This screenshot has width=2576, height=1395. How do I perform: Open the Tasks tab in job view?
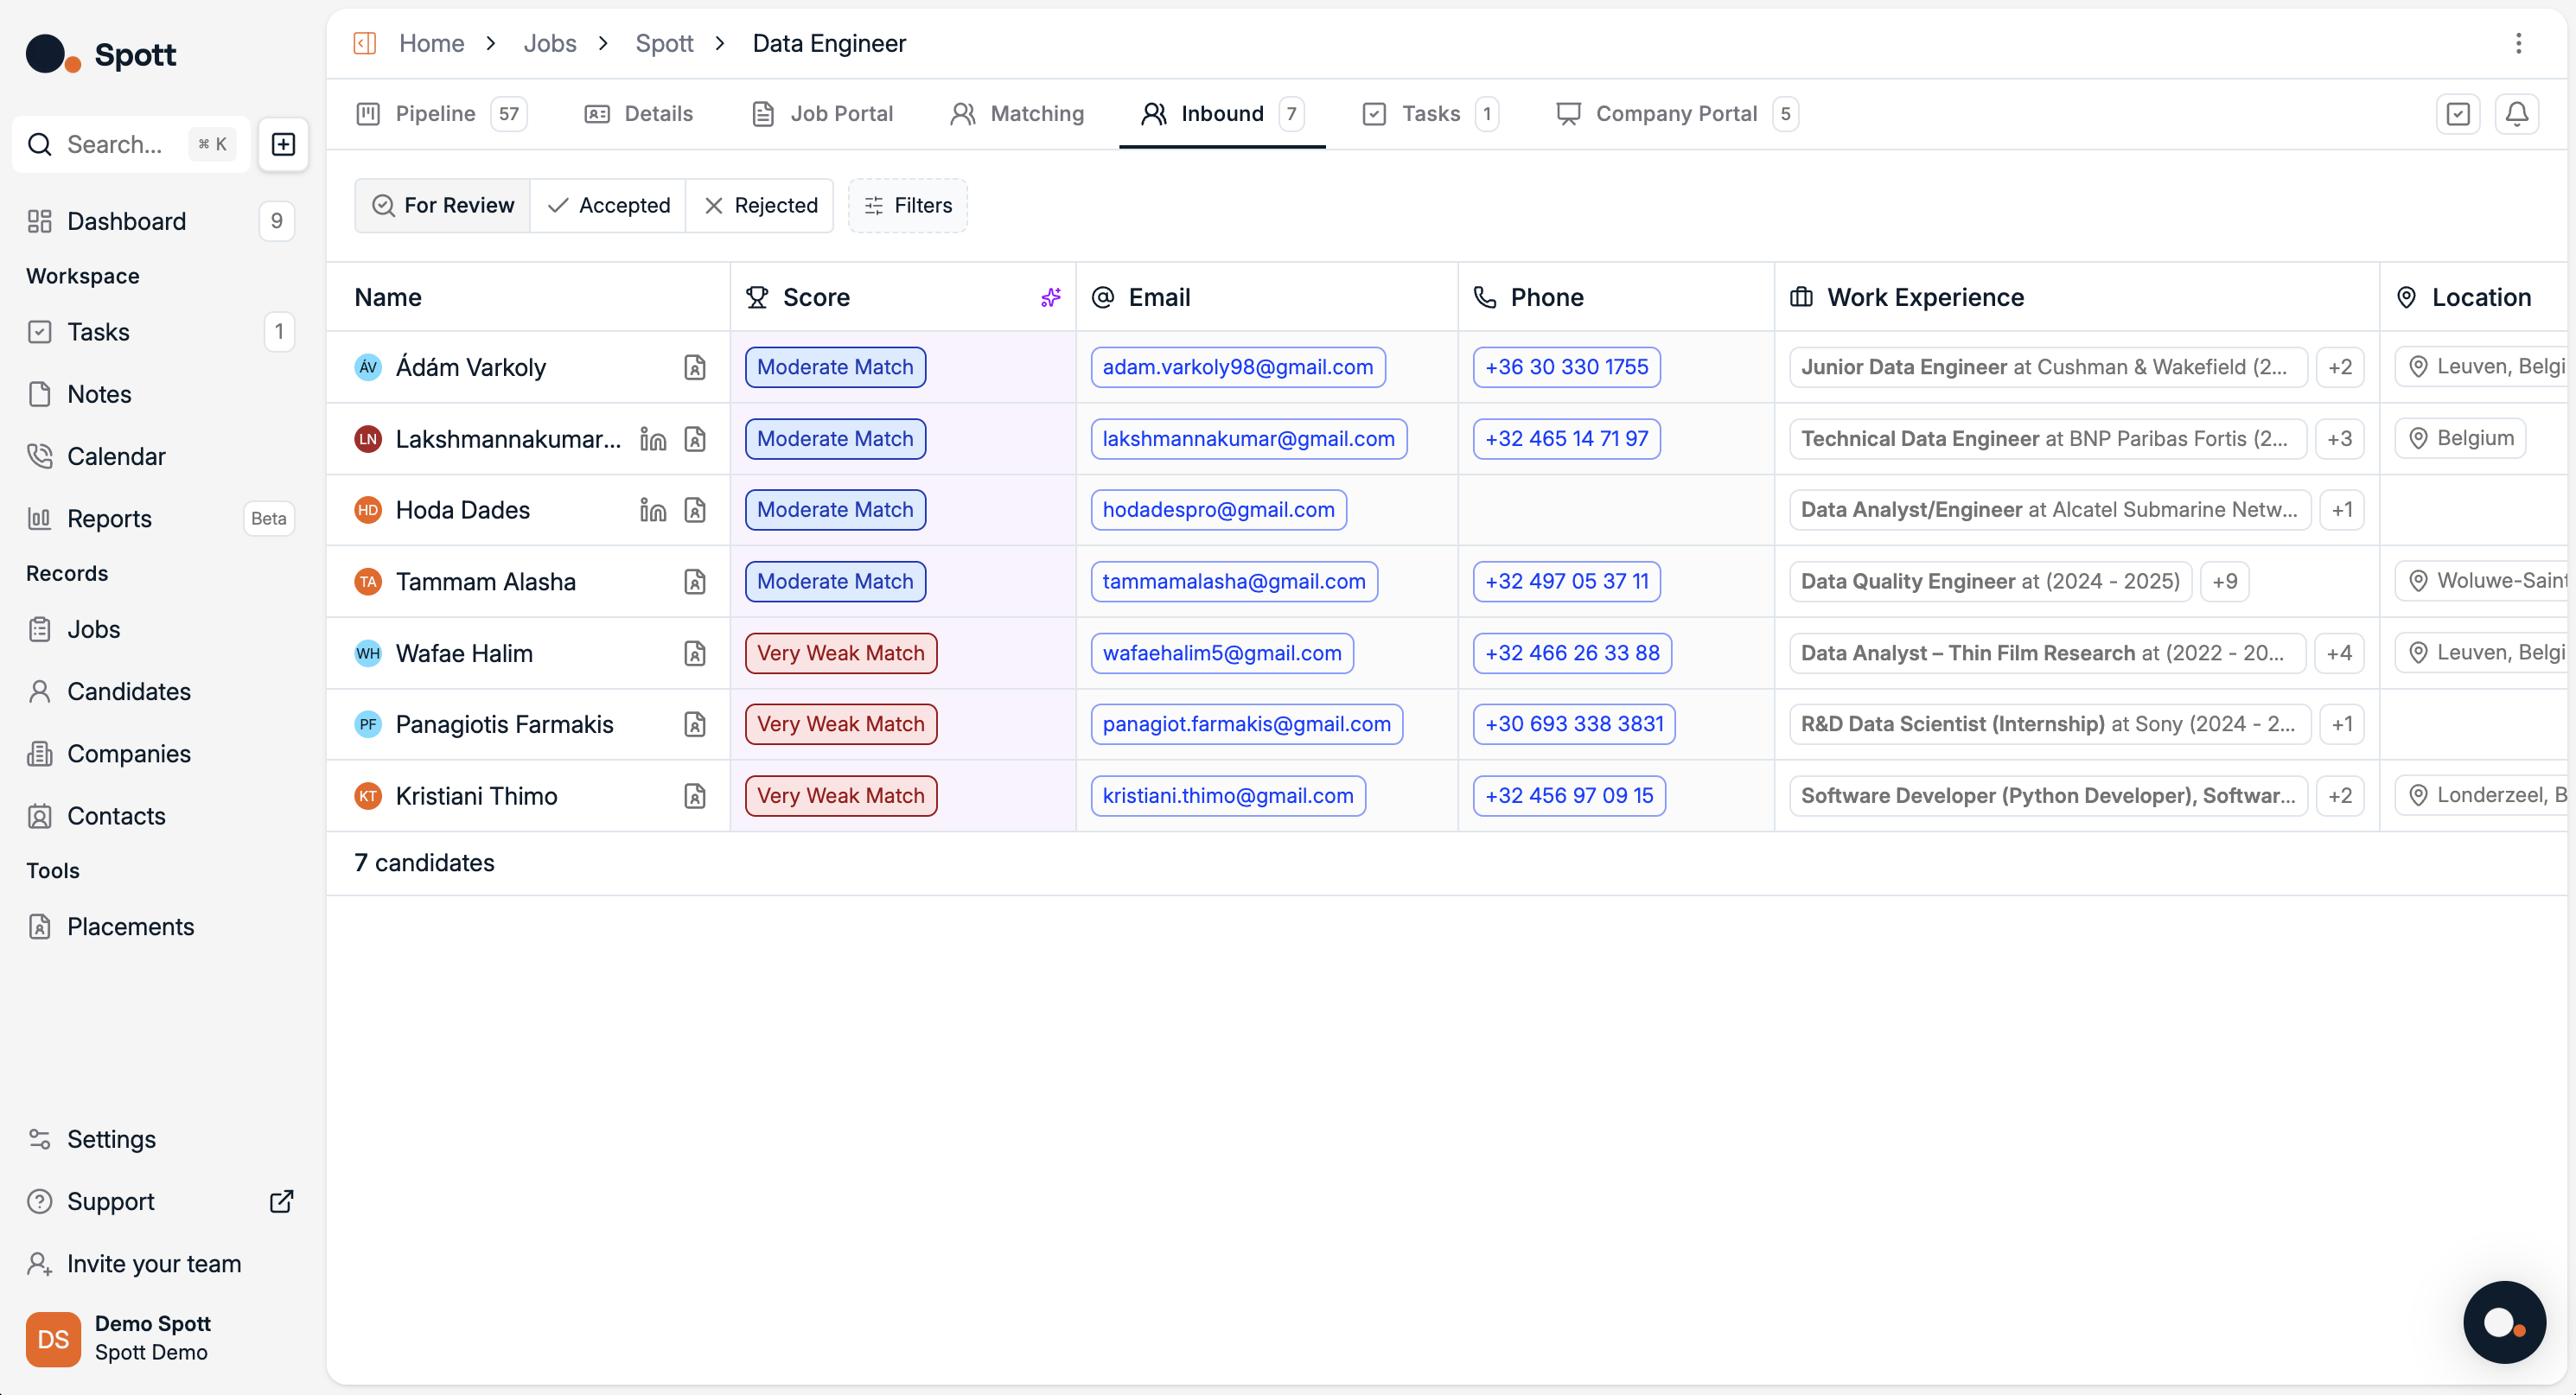coord(1430,114)
